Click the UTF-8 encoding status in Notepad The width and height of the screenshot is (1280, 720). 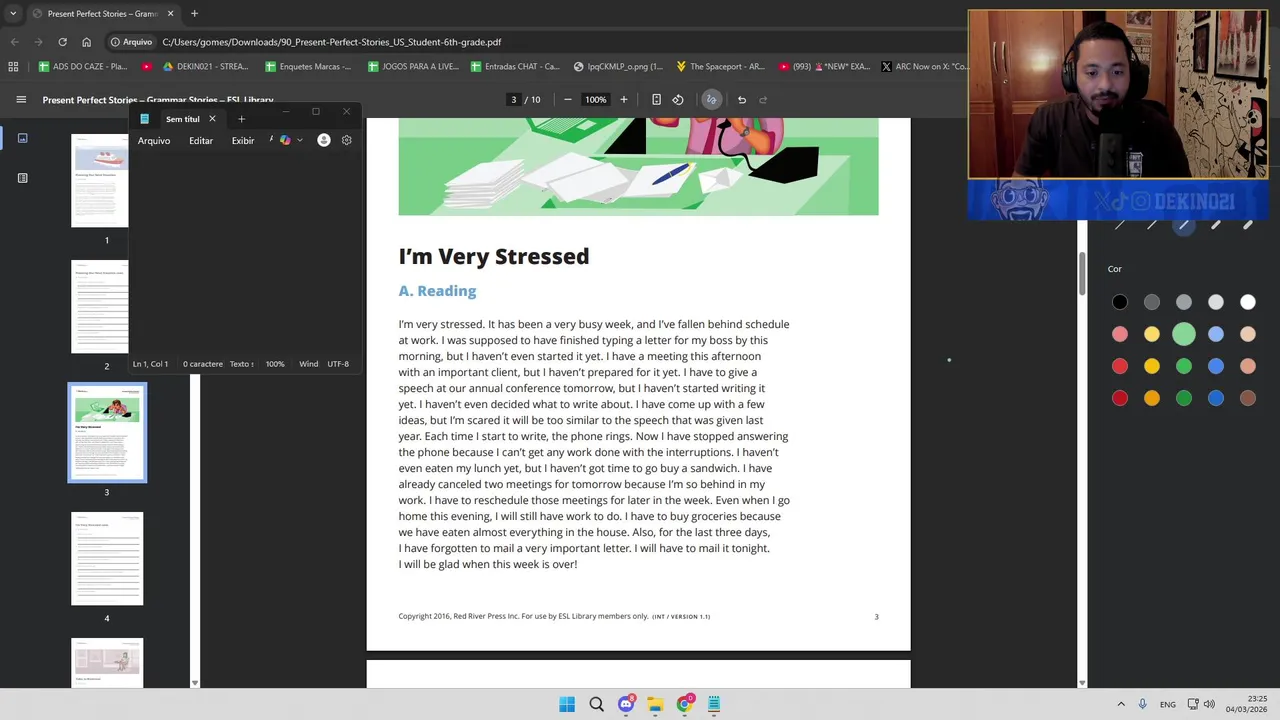(x=338, y=364)
